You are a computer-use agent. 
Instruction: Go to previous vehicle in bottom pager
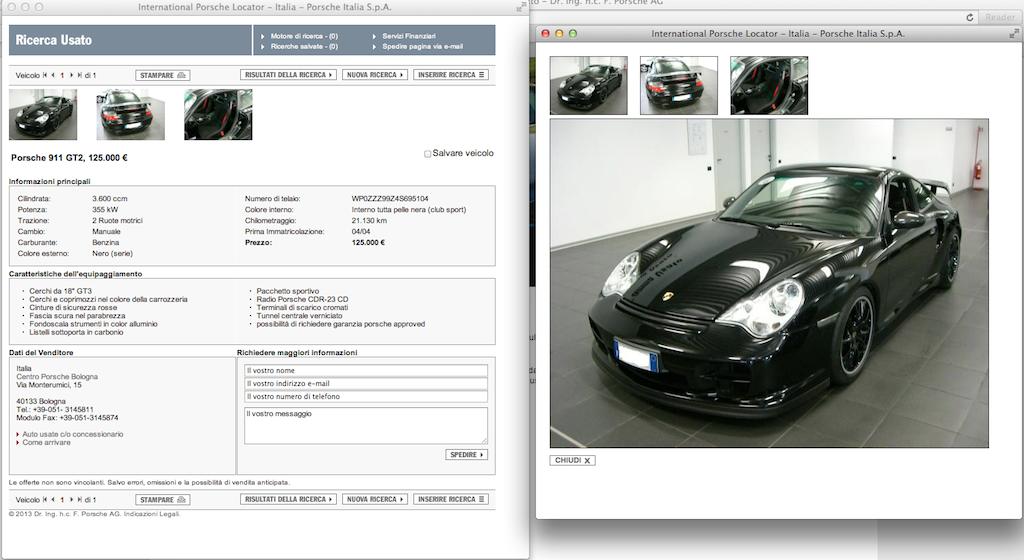click(x=53, y=499)
